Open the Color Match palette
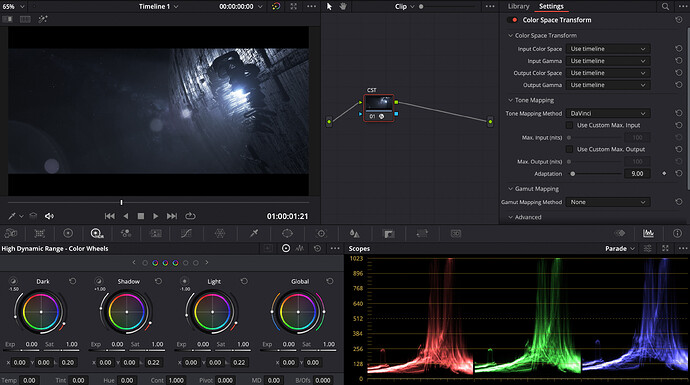Viewport: 690px width, 385px height. pos(40,233)
